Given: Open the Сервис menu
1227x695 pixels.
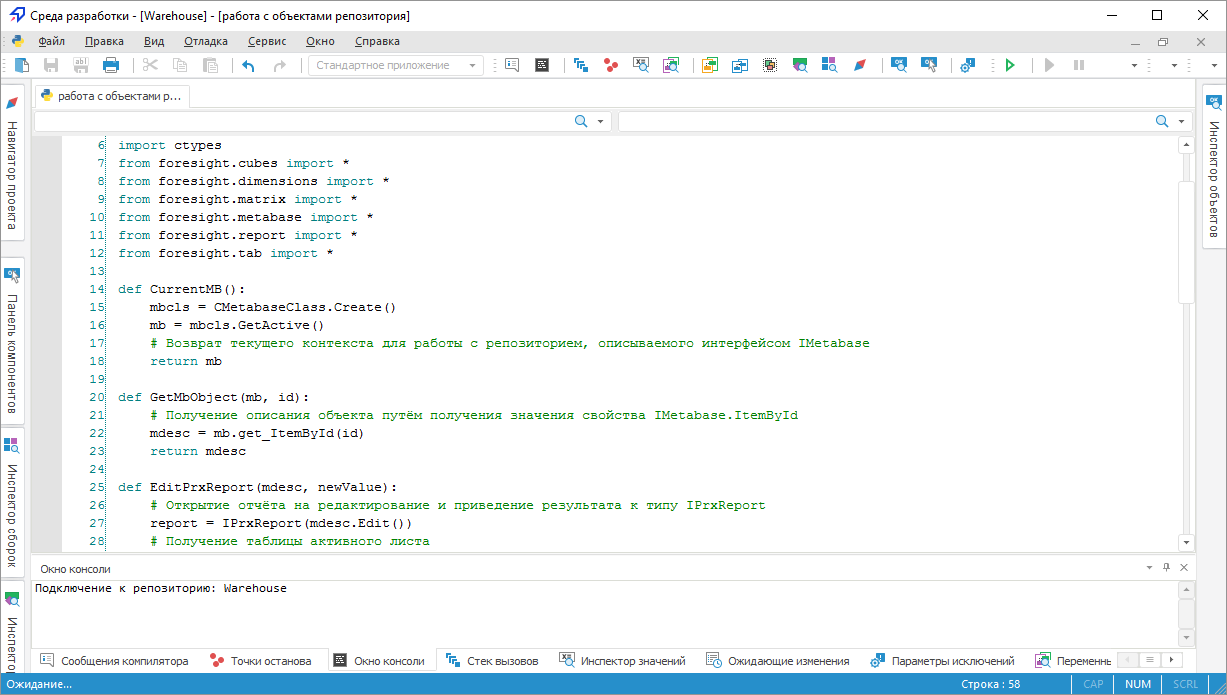Looking at the screenshot, I should coord(267,41).
